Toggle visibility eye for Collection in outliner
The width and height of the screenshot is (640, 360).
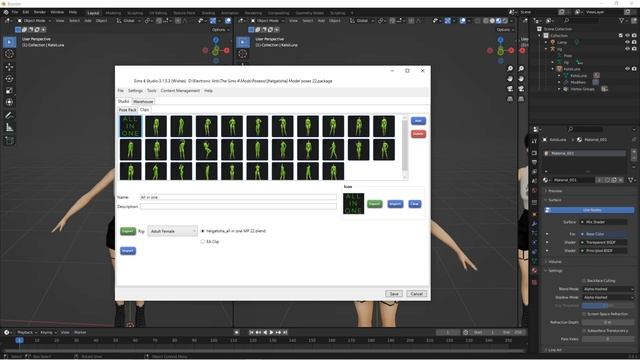[x=627, y=36]
